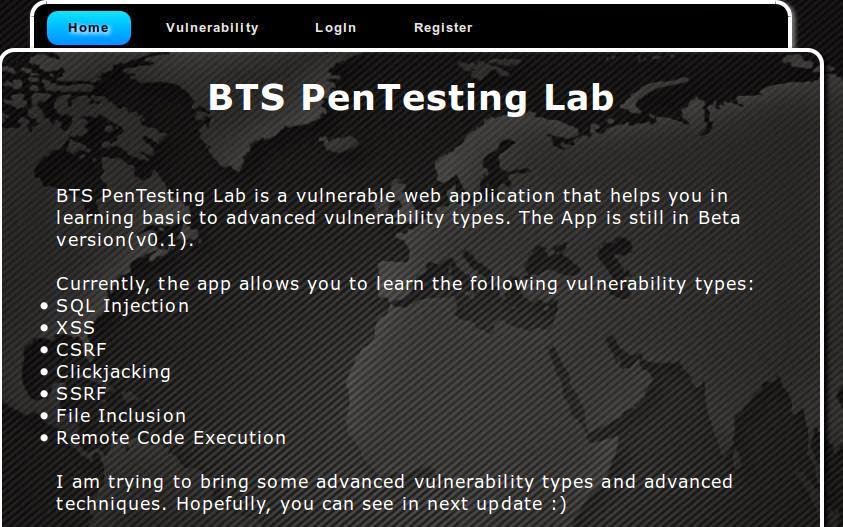Select the Remote Code Execution item

171,438
